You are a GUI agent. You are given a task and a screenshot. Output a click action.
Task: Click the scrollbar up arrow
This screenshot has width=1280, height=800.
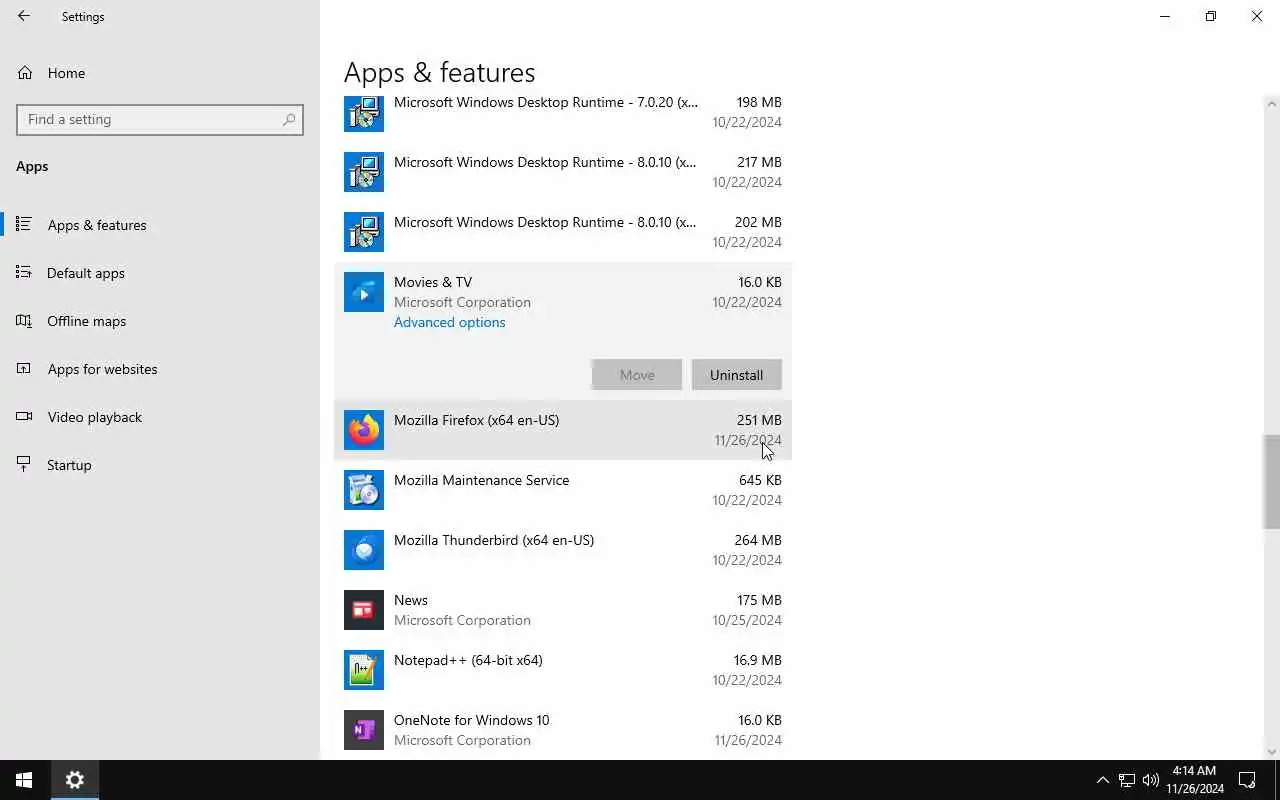pyautogui.click(x=1272, y=103)
